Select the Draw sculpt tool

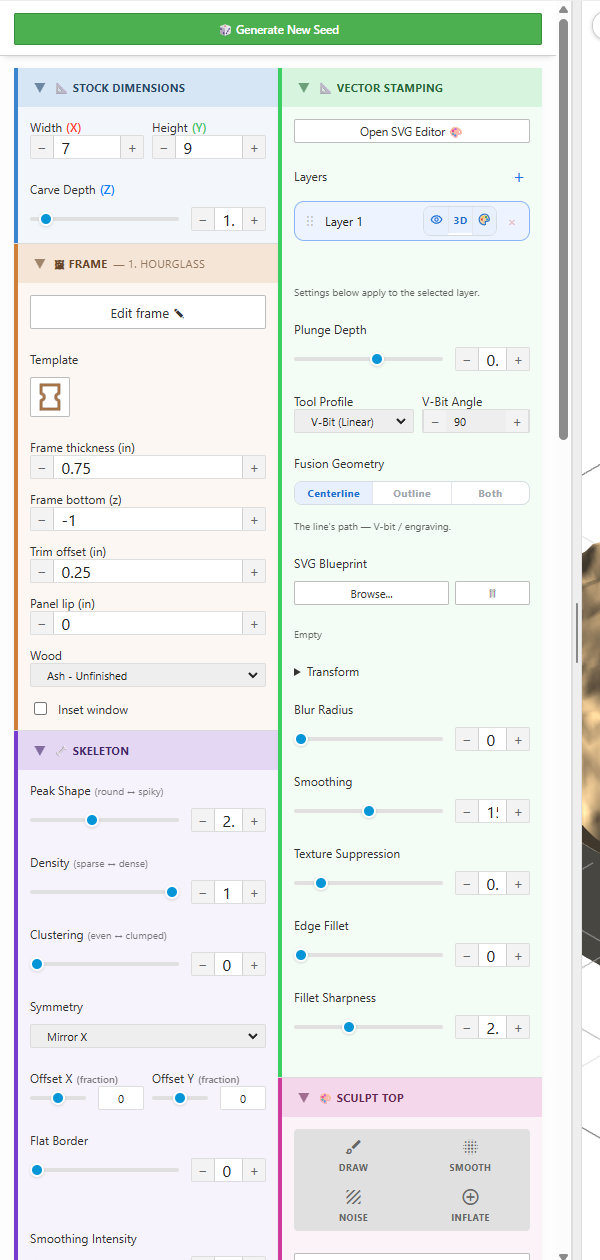(353, 1156)
